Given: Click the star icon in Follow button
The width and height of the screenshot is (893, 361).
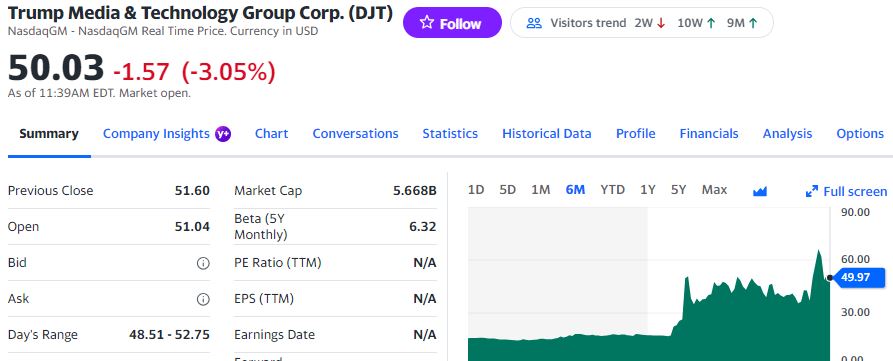Looking at the screenshot, I should (x=427, y=23).
